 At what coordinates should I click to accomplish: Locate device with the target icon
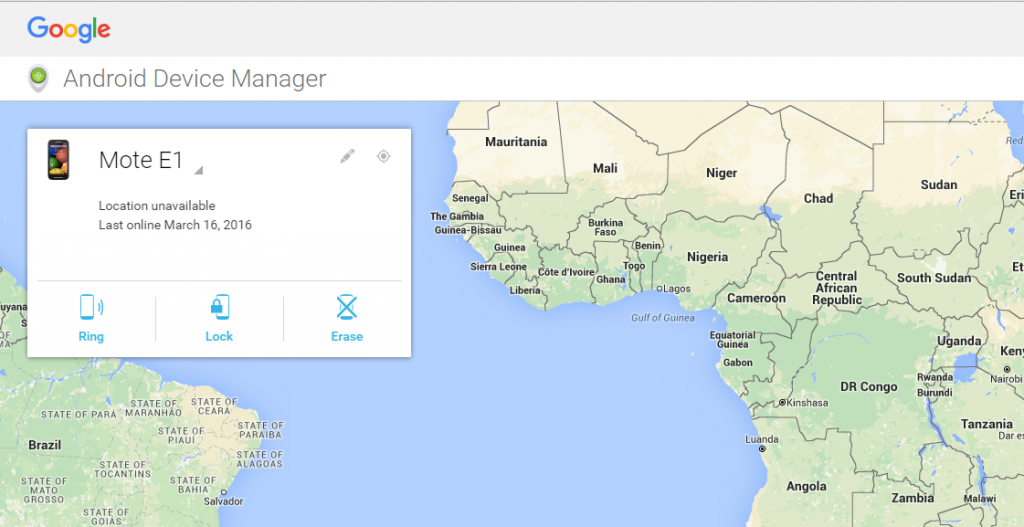[x=383, y=156]
